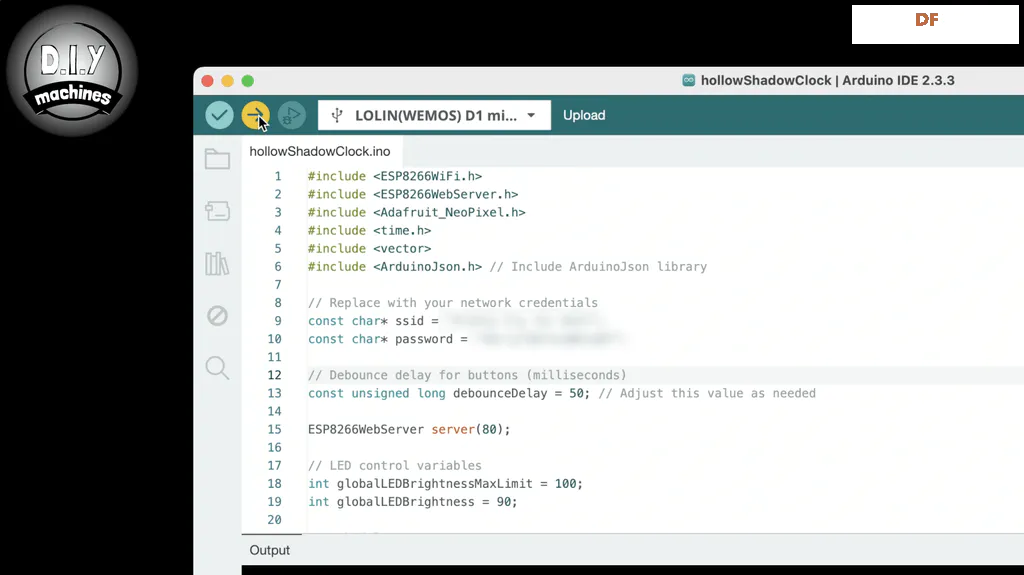Screen dimensions: 1024x575
Task: Click the D.I.Y machines logo
Action: coord(72,71)
